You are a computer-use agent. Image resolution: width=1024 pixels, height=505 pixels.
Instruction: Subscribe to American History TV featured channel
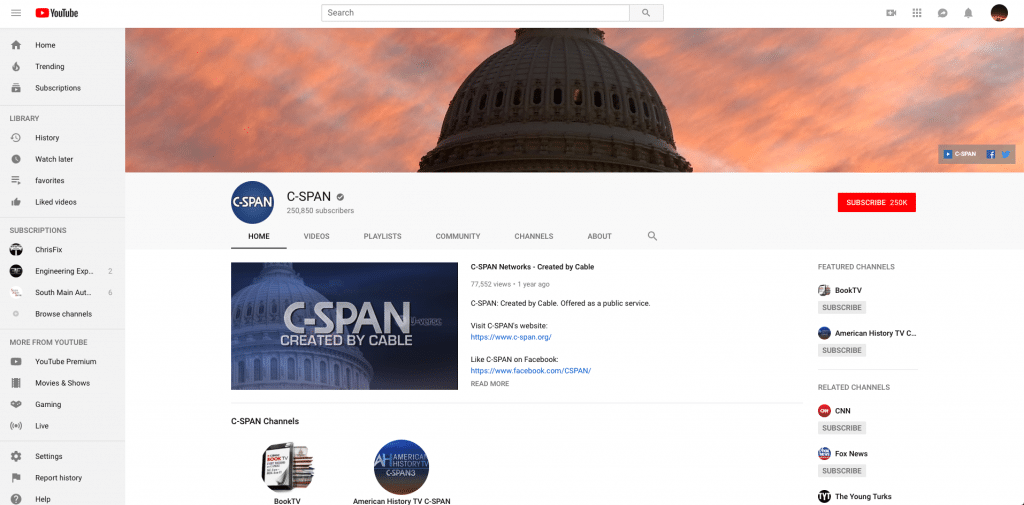842,350
